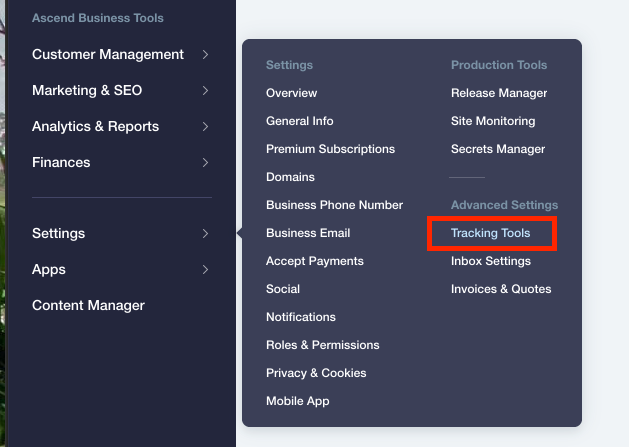Select Site Monitoring tool

tap(493, 121)
